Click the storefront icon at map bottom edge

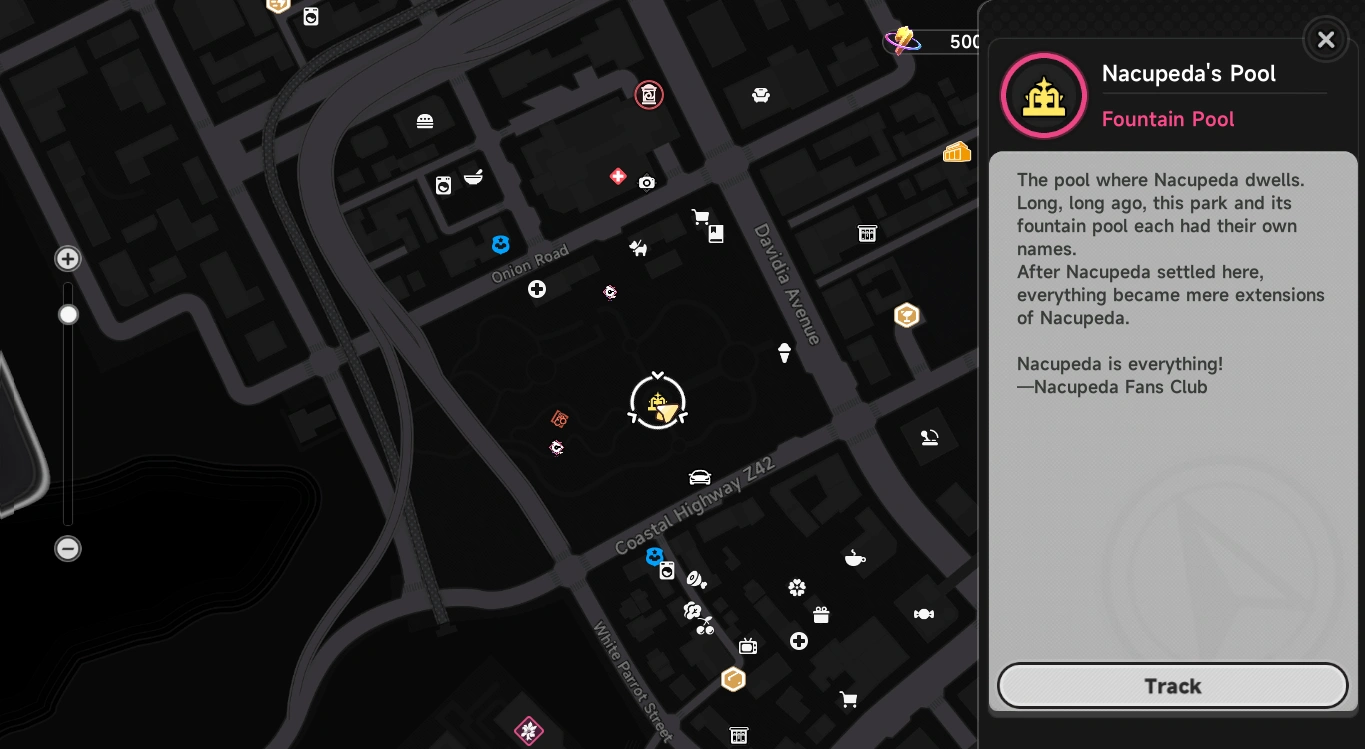click(739, 735)
